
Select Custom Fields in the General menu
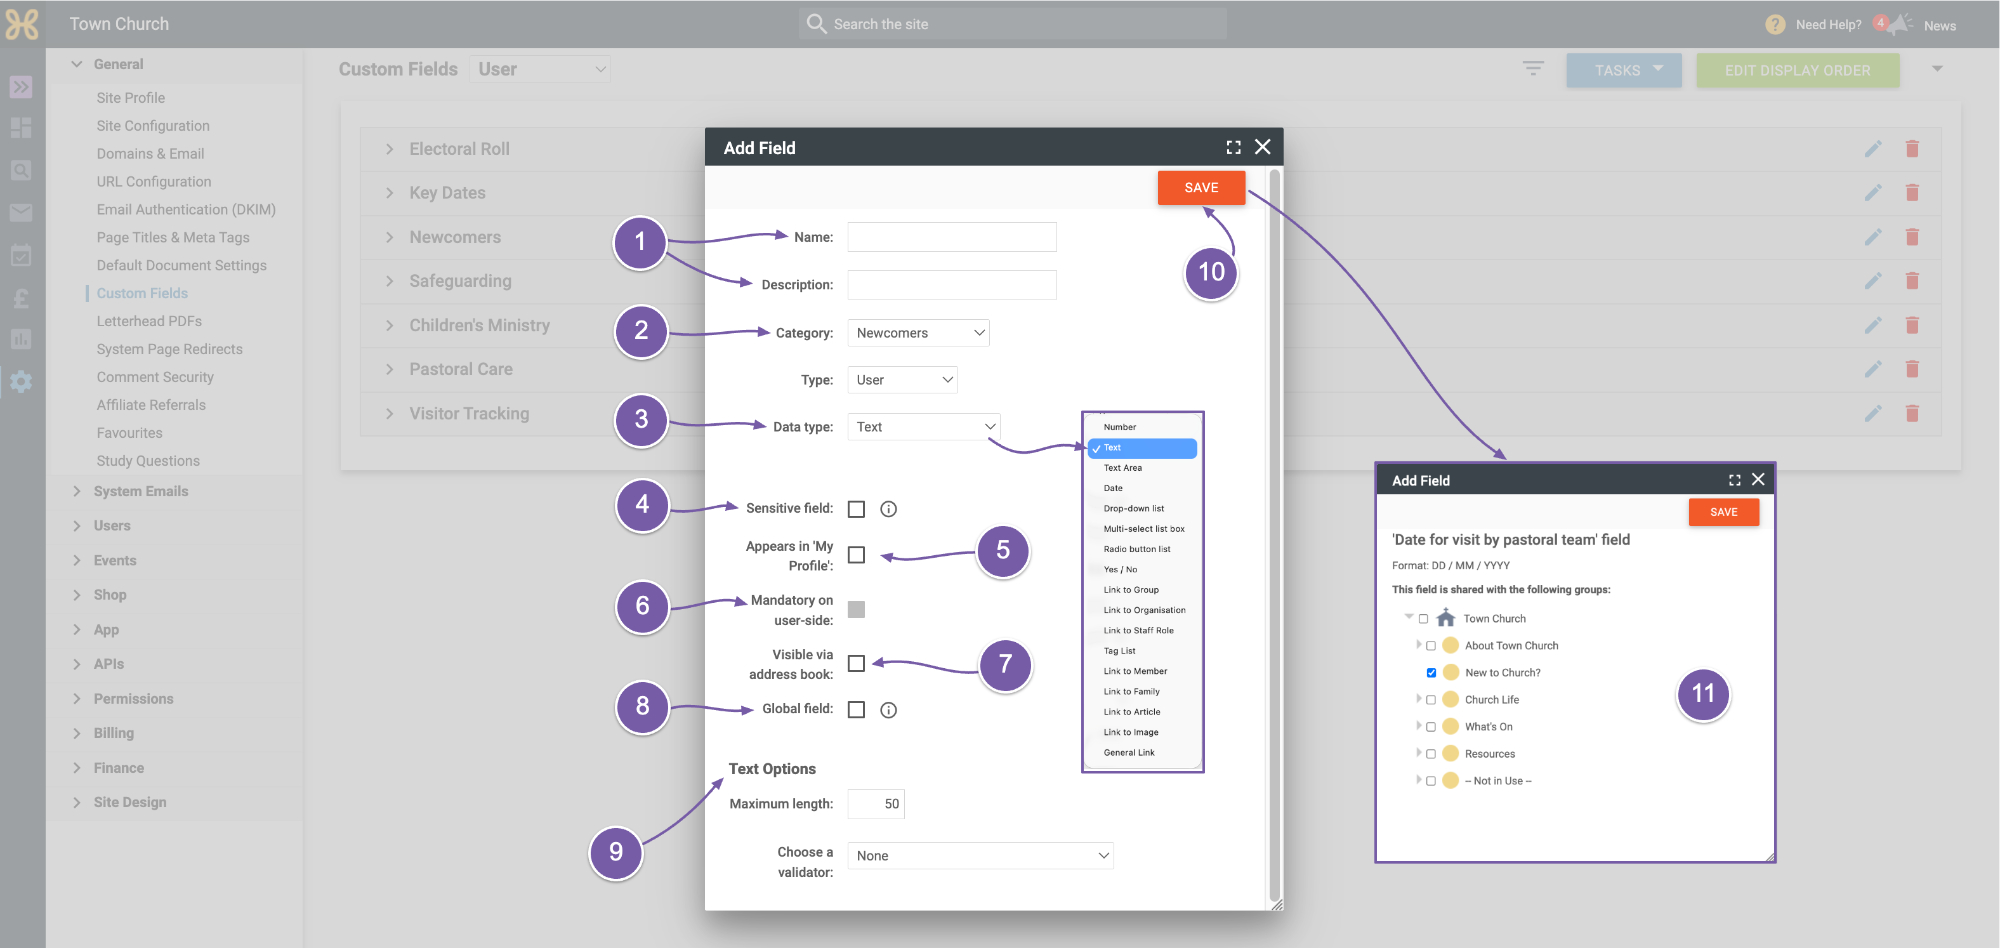[x=142, y=293]
